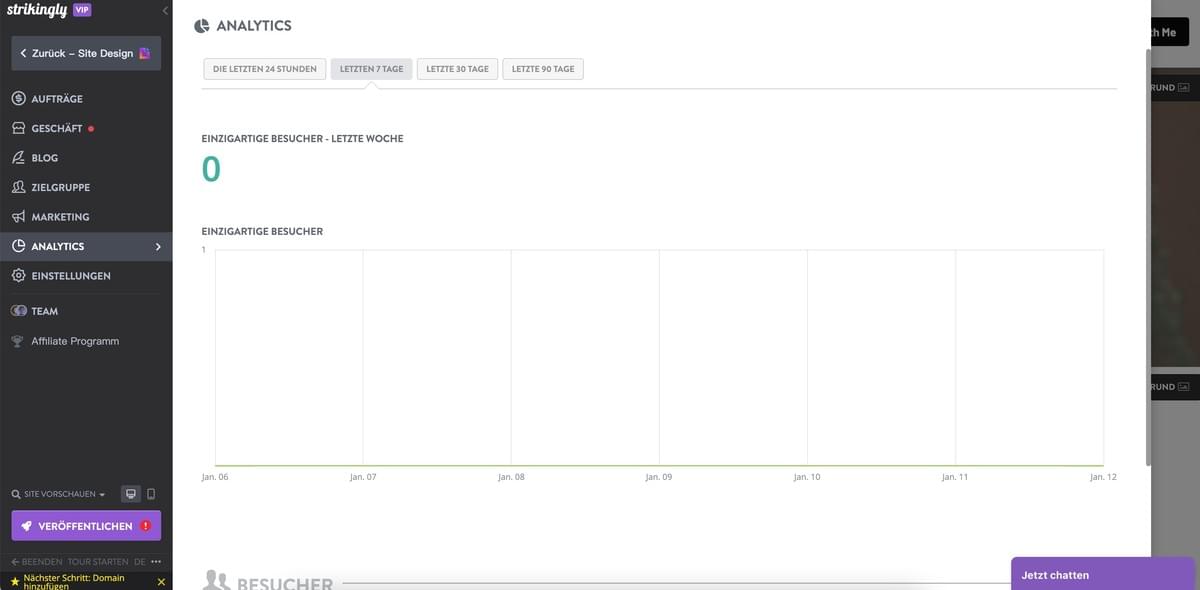Click Tour Starten link
Screen dimensions: 1200x590
pyautogui.click(x=98, y=561)
